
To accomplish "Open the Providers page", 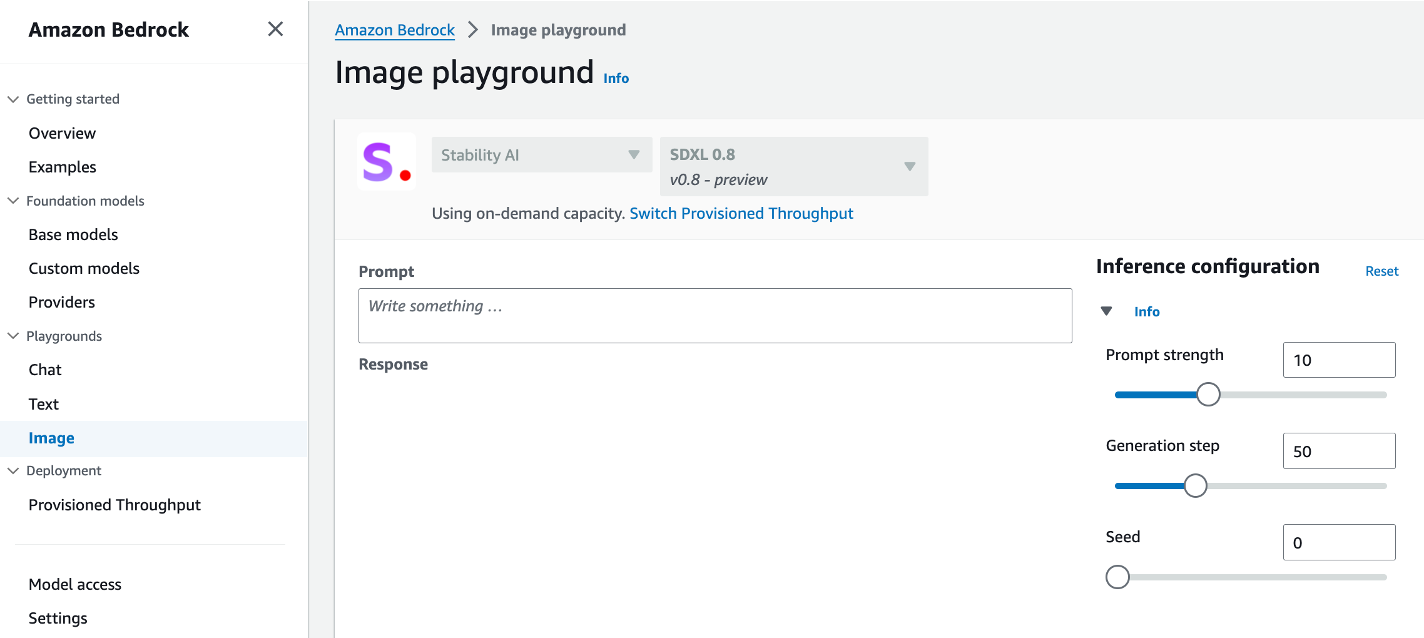I will tap(62, 302).
